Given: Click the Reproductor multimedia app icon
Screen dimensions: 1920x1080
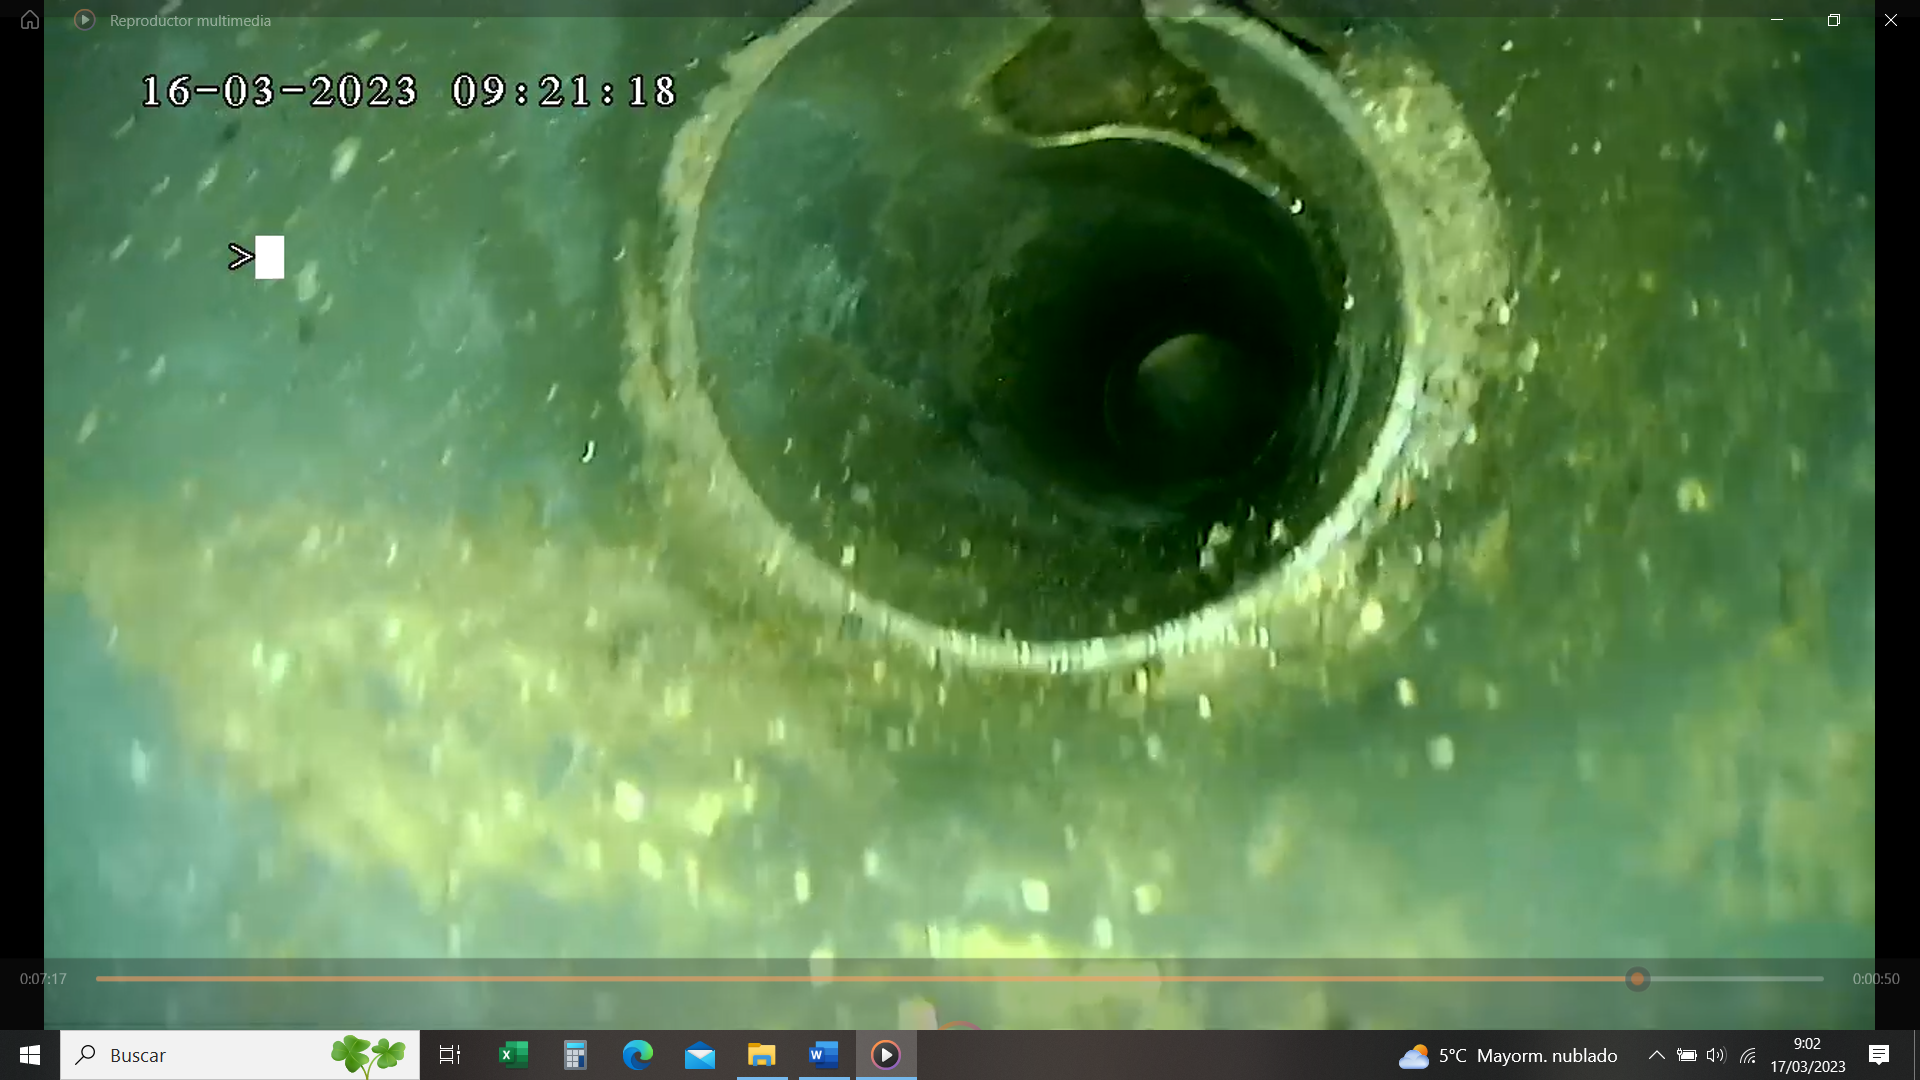Looking at the screenshot, I should pos(85,20).
